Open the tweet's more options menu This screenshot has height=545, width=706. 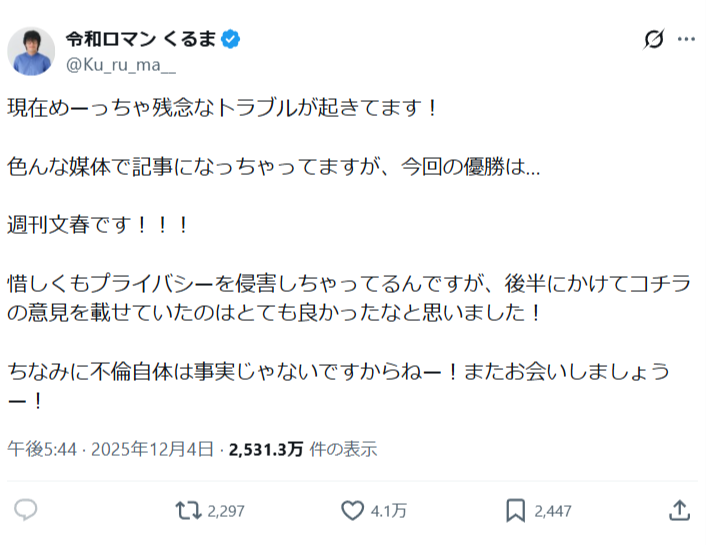click(x=686, y=40)
